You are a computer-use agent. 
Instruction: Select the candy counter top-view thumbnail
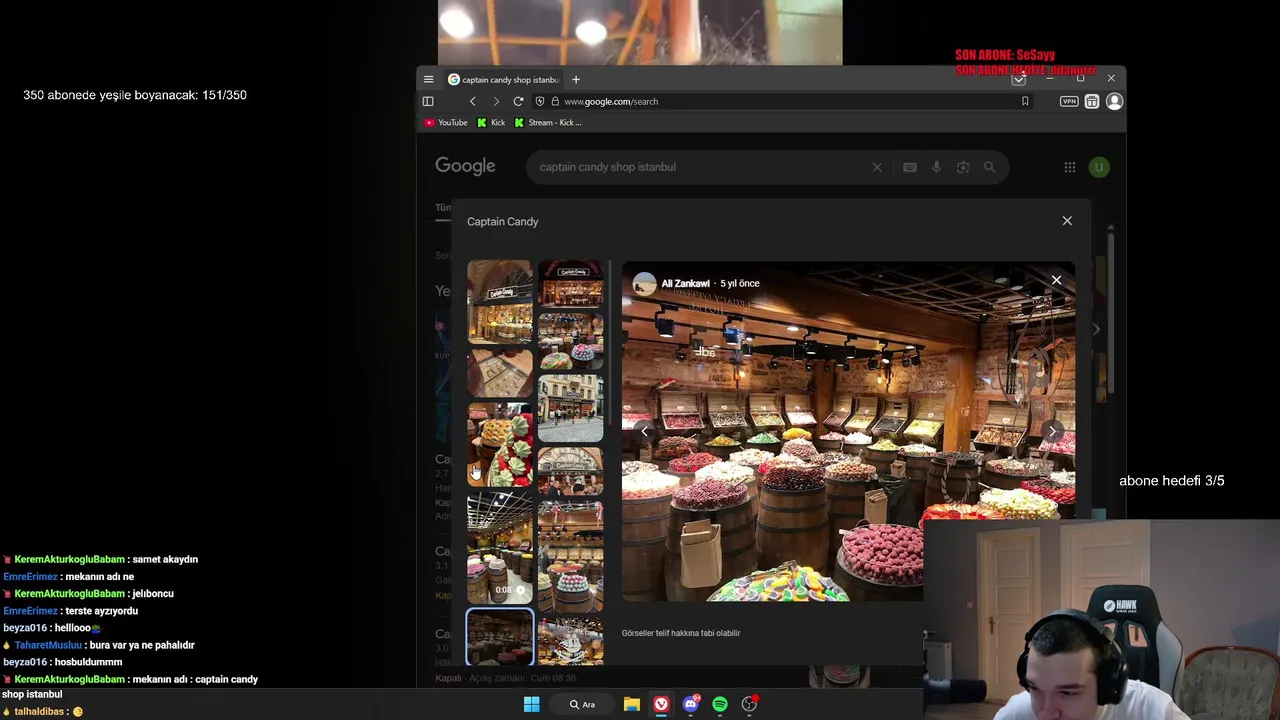tap(500, 372)
